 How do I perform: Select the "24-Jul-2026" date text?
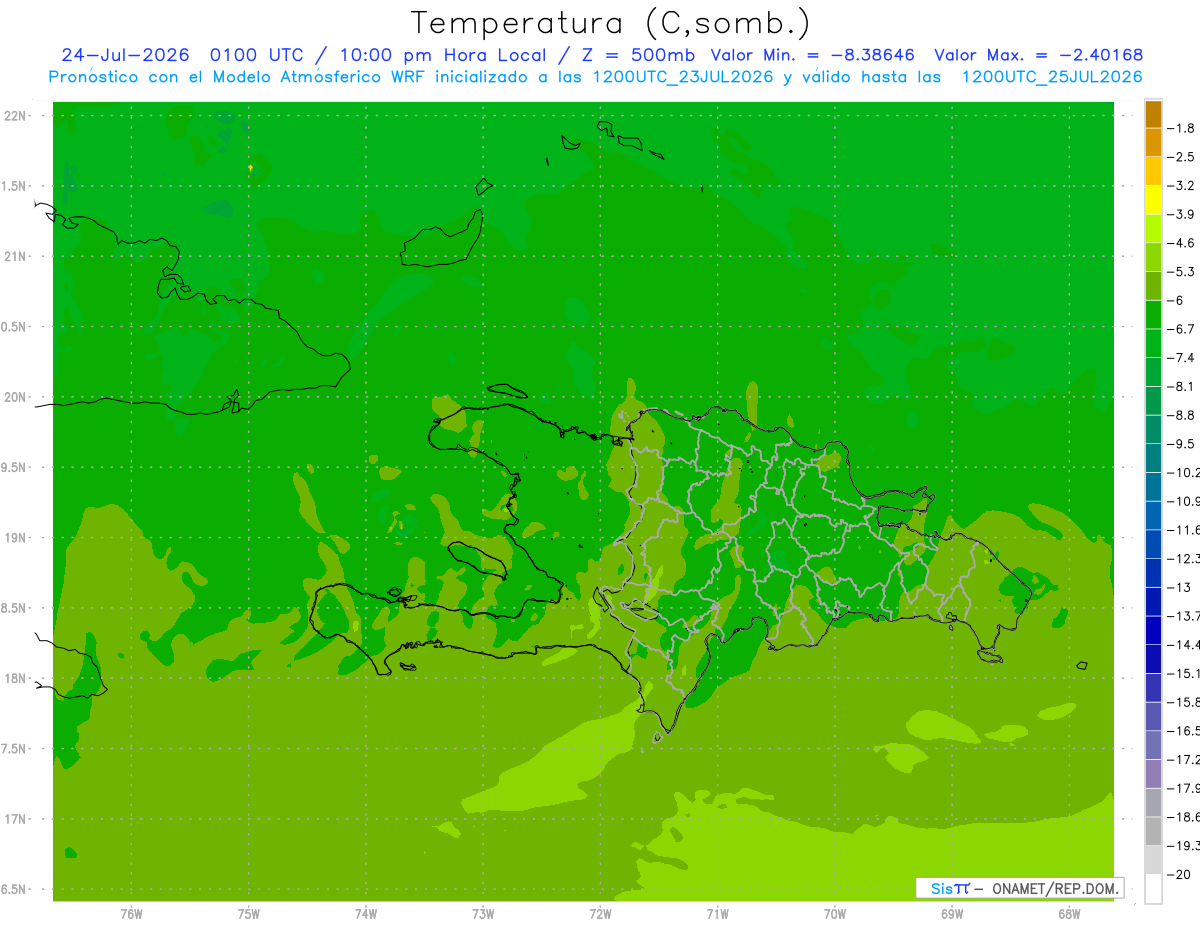(126, 55)
